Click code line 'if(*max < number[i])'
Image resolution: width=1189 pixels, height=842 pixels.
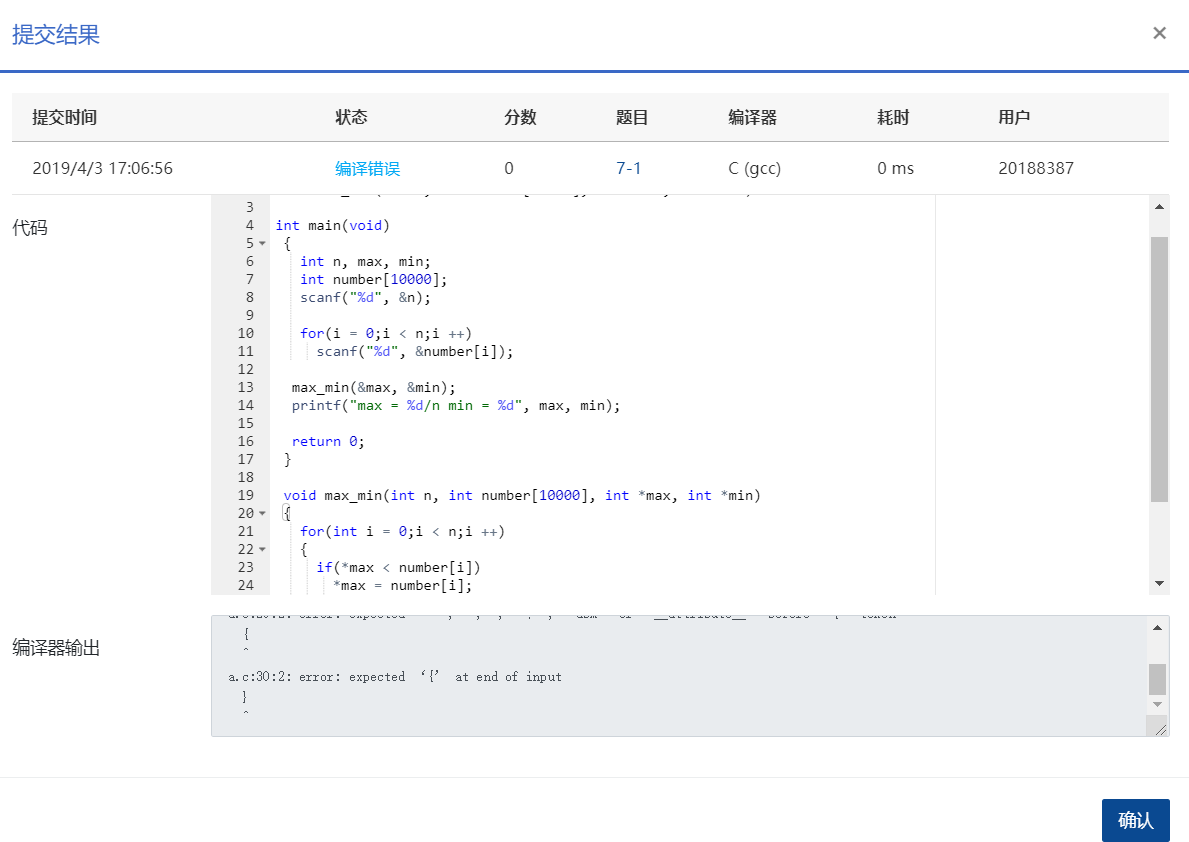tap(398, 567)
